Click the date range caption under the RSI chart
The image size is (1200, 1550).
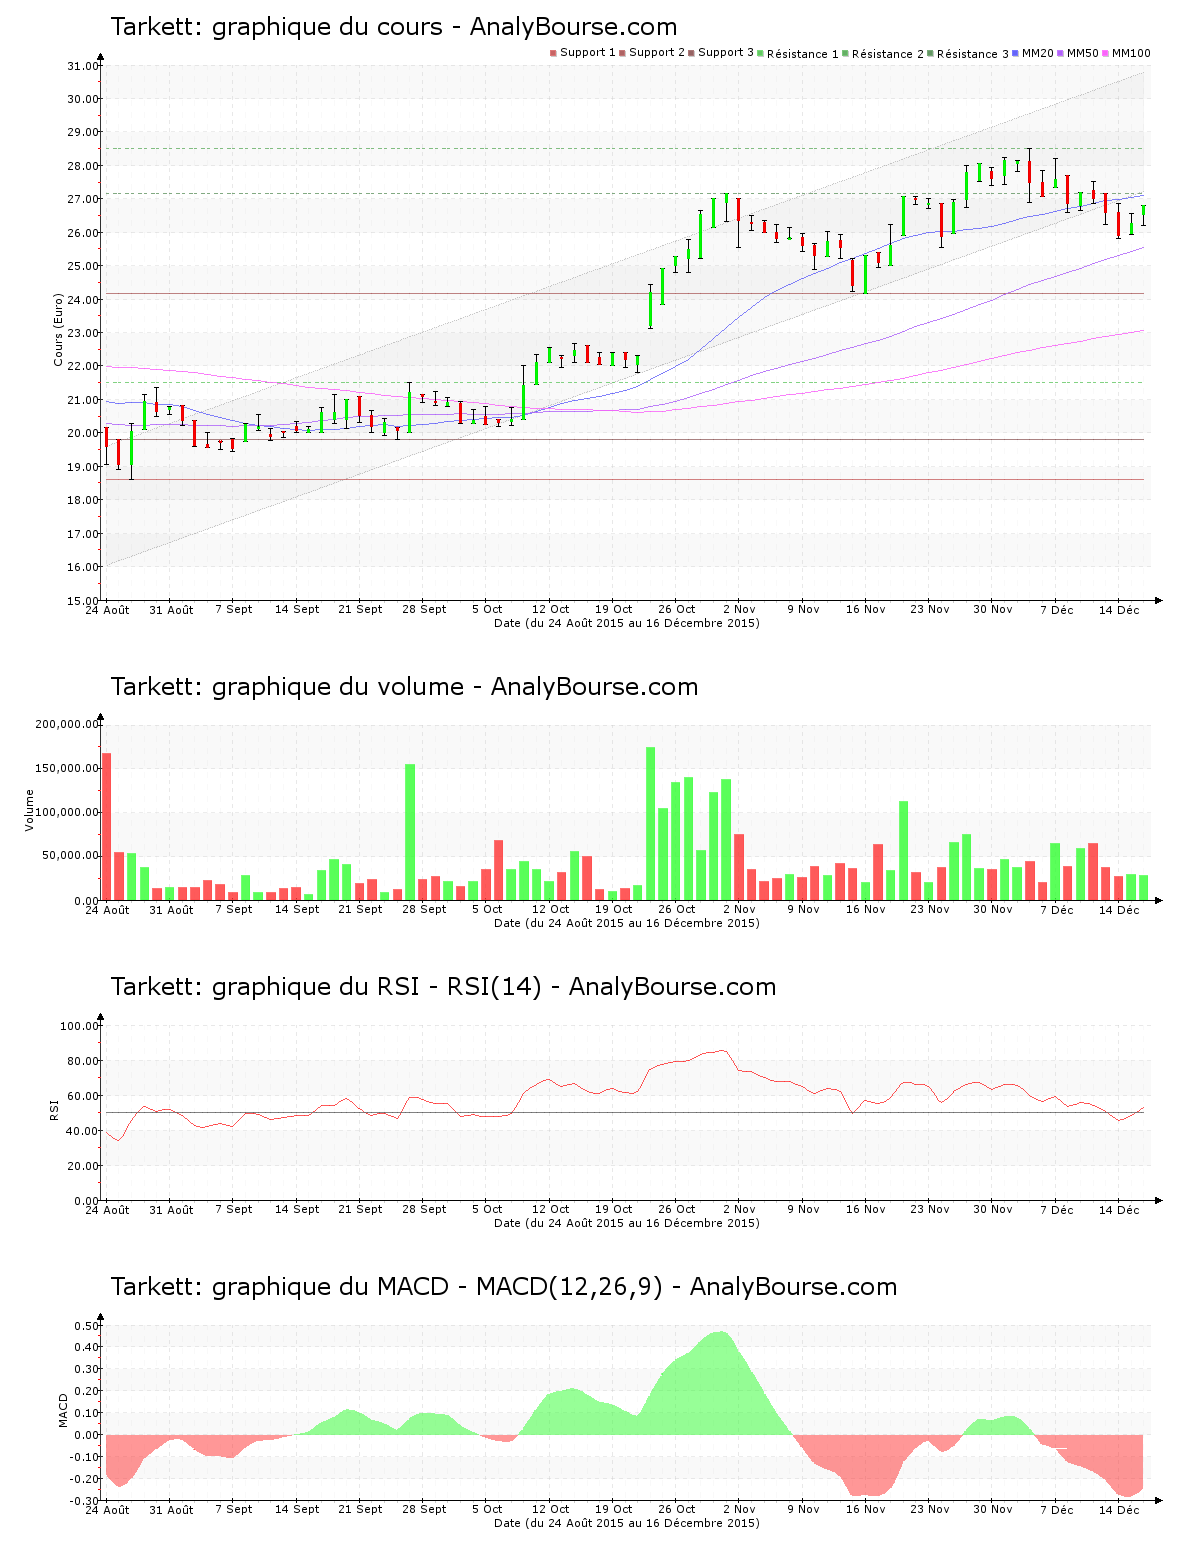[627, 1223]
